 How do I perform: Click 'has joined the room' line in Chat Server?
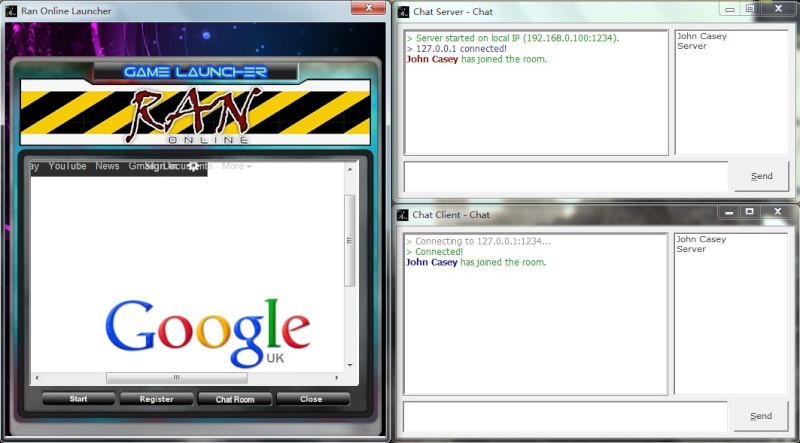pyautogui.click(x=476, y=59)
